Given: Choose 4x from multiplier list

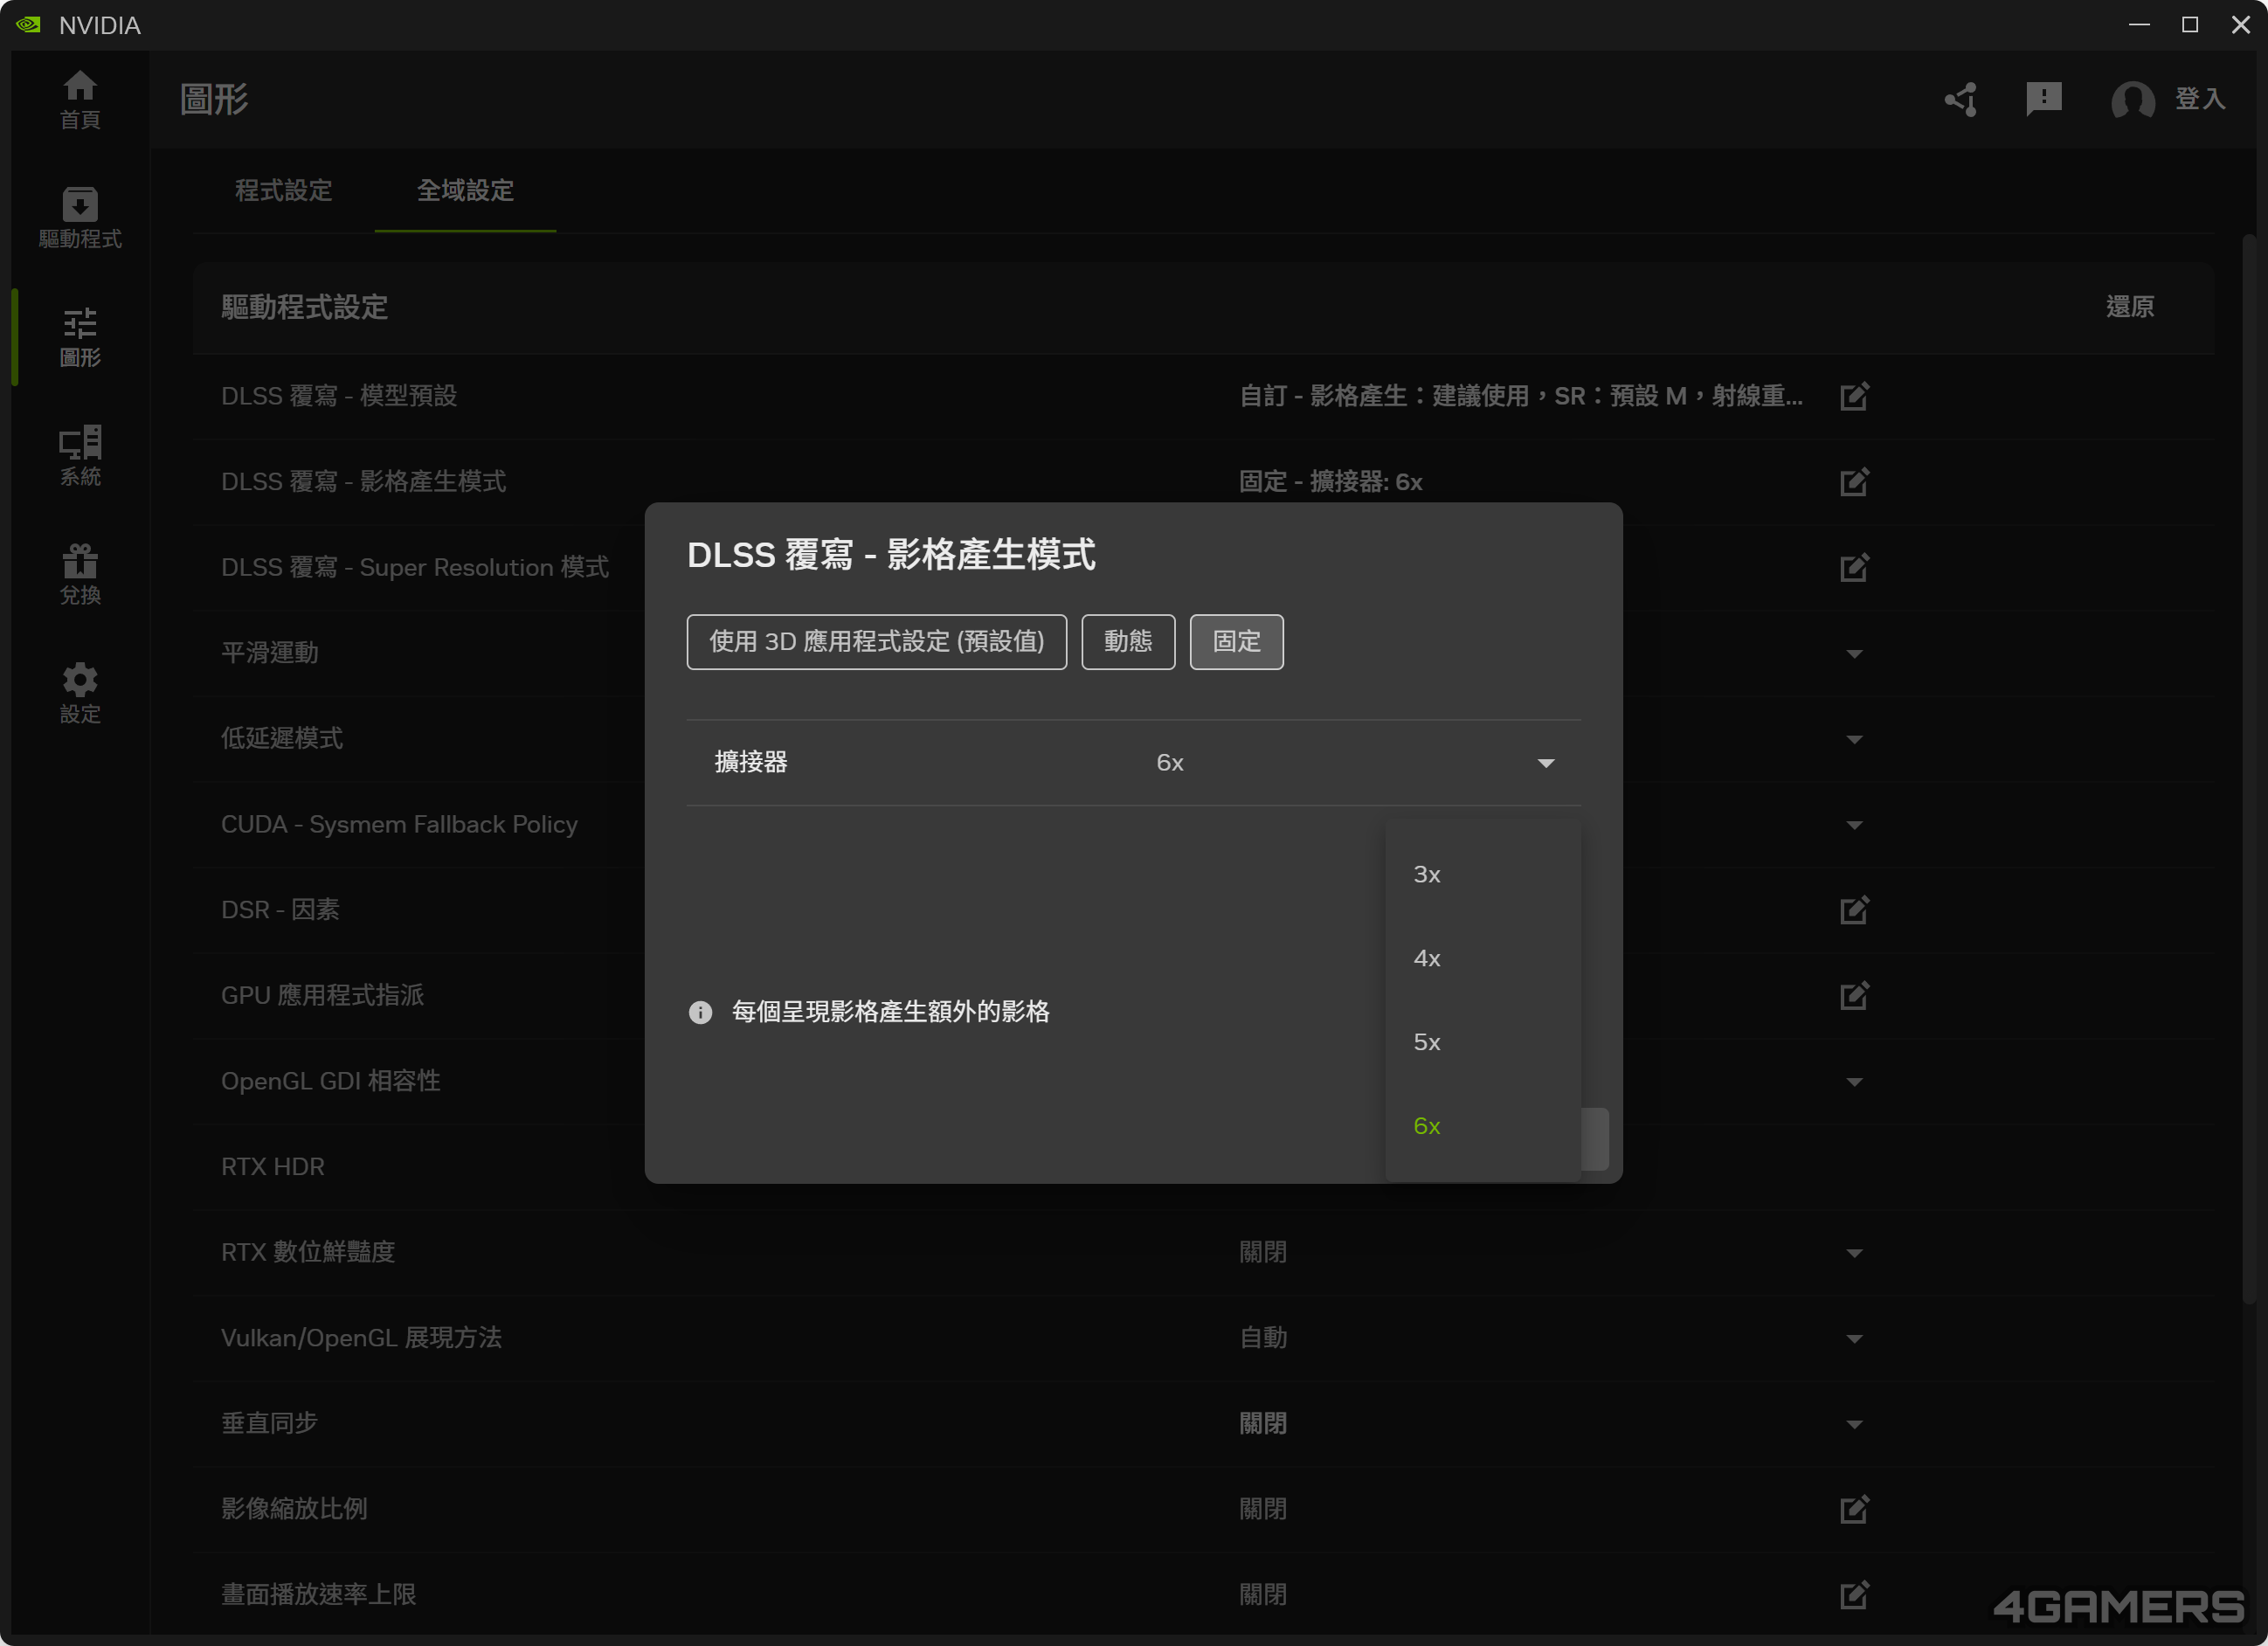Looking at the screenshot, I should 1483,959.
